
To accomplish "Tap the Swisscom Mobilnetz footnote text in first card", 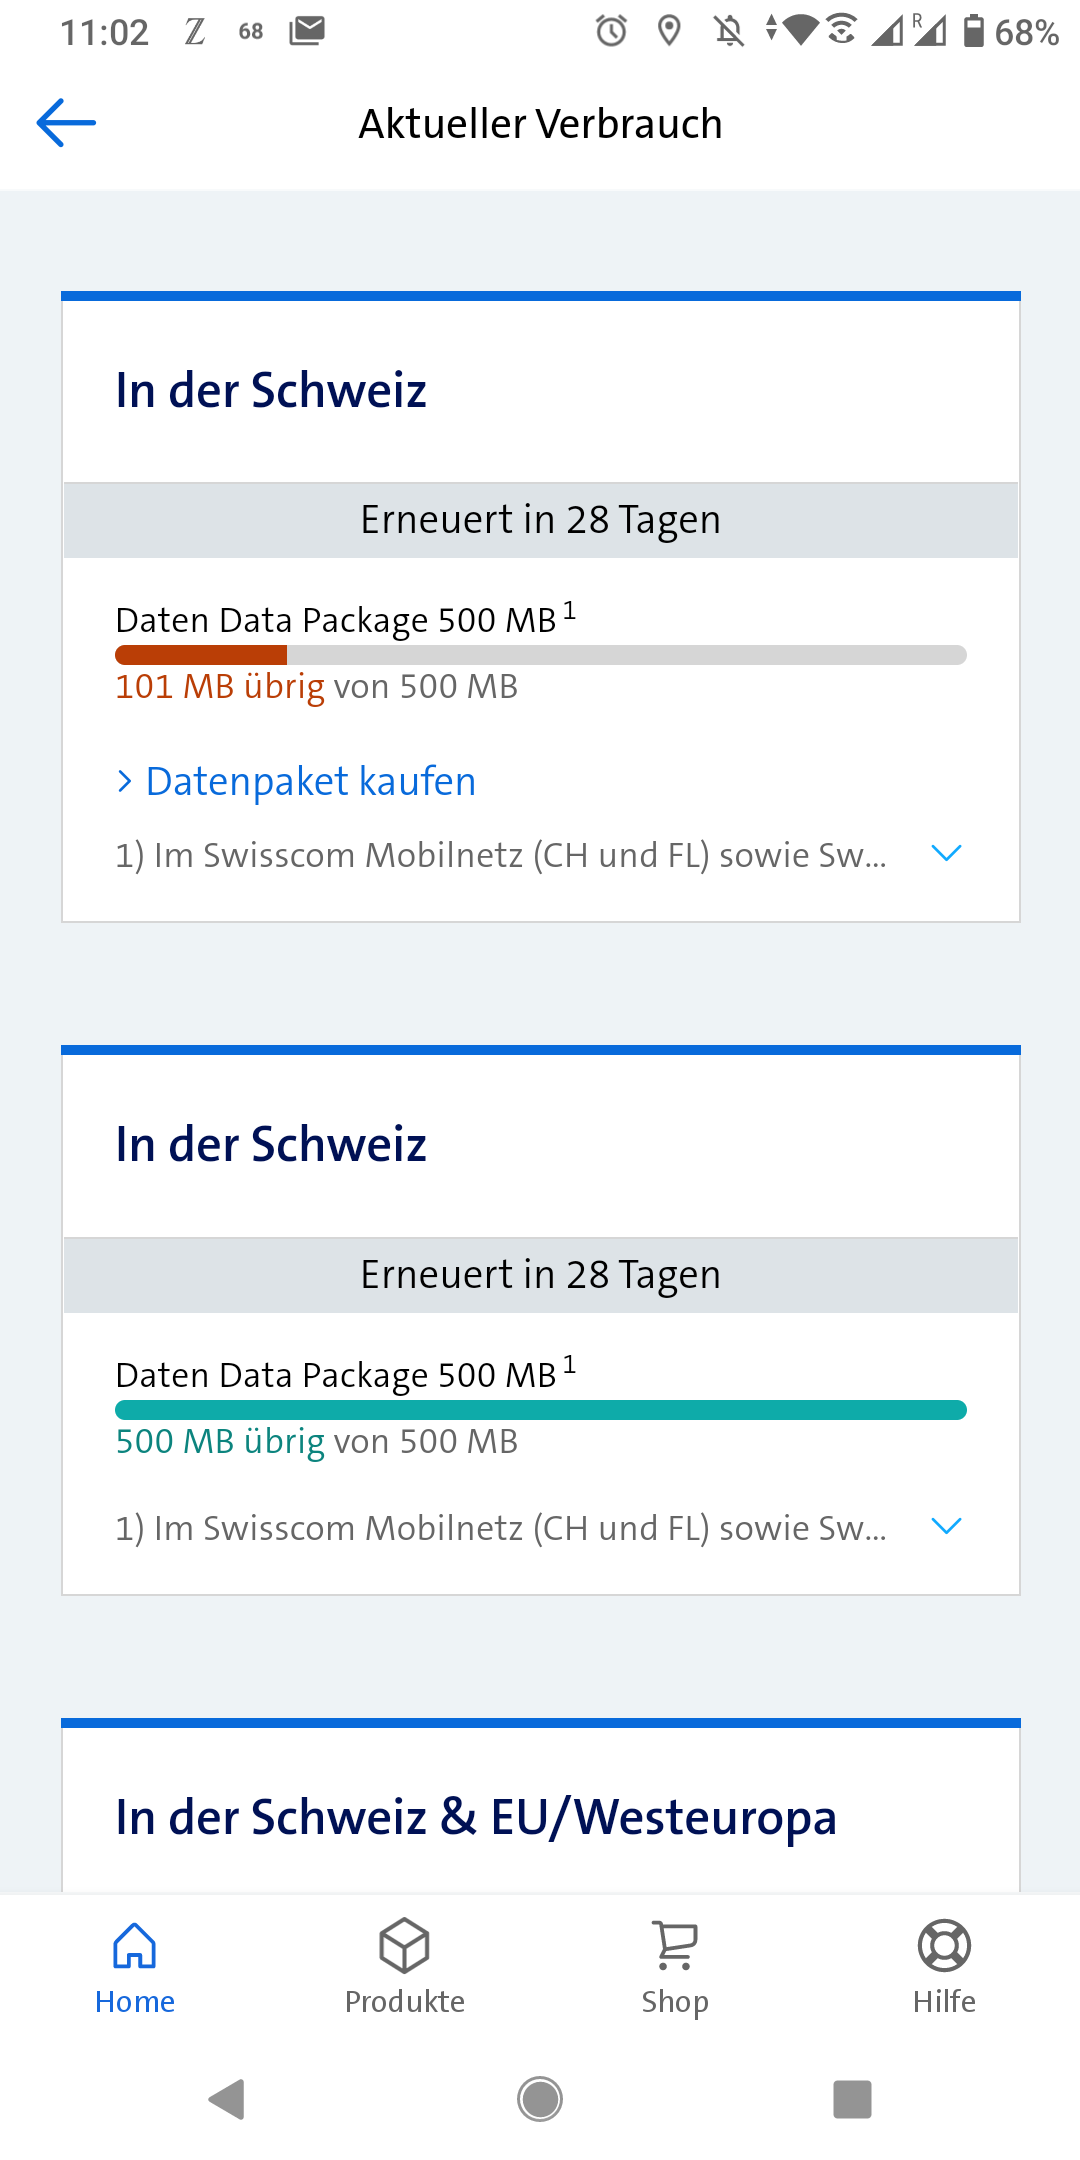I will tap(500, 855).
